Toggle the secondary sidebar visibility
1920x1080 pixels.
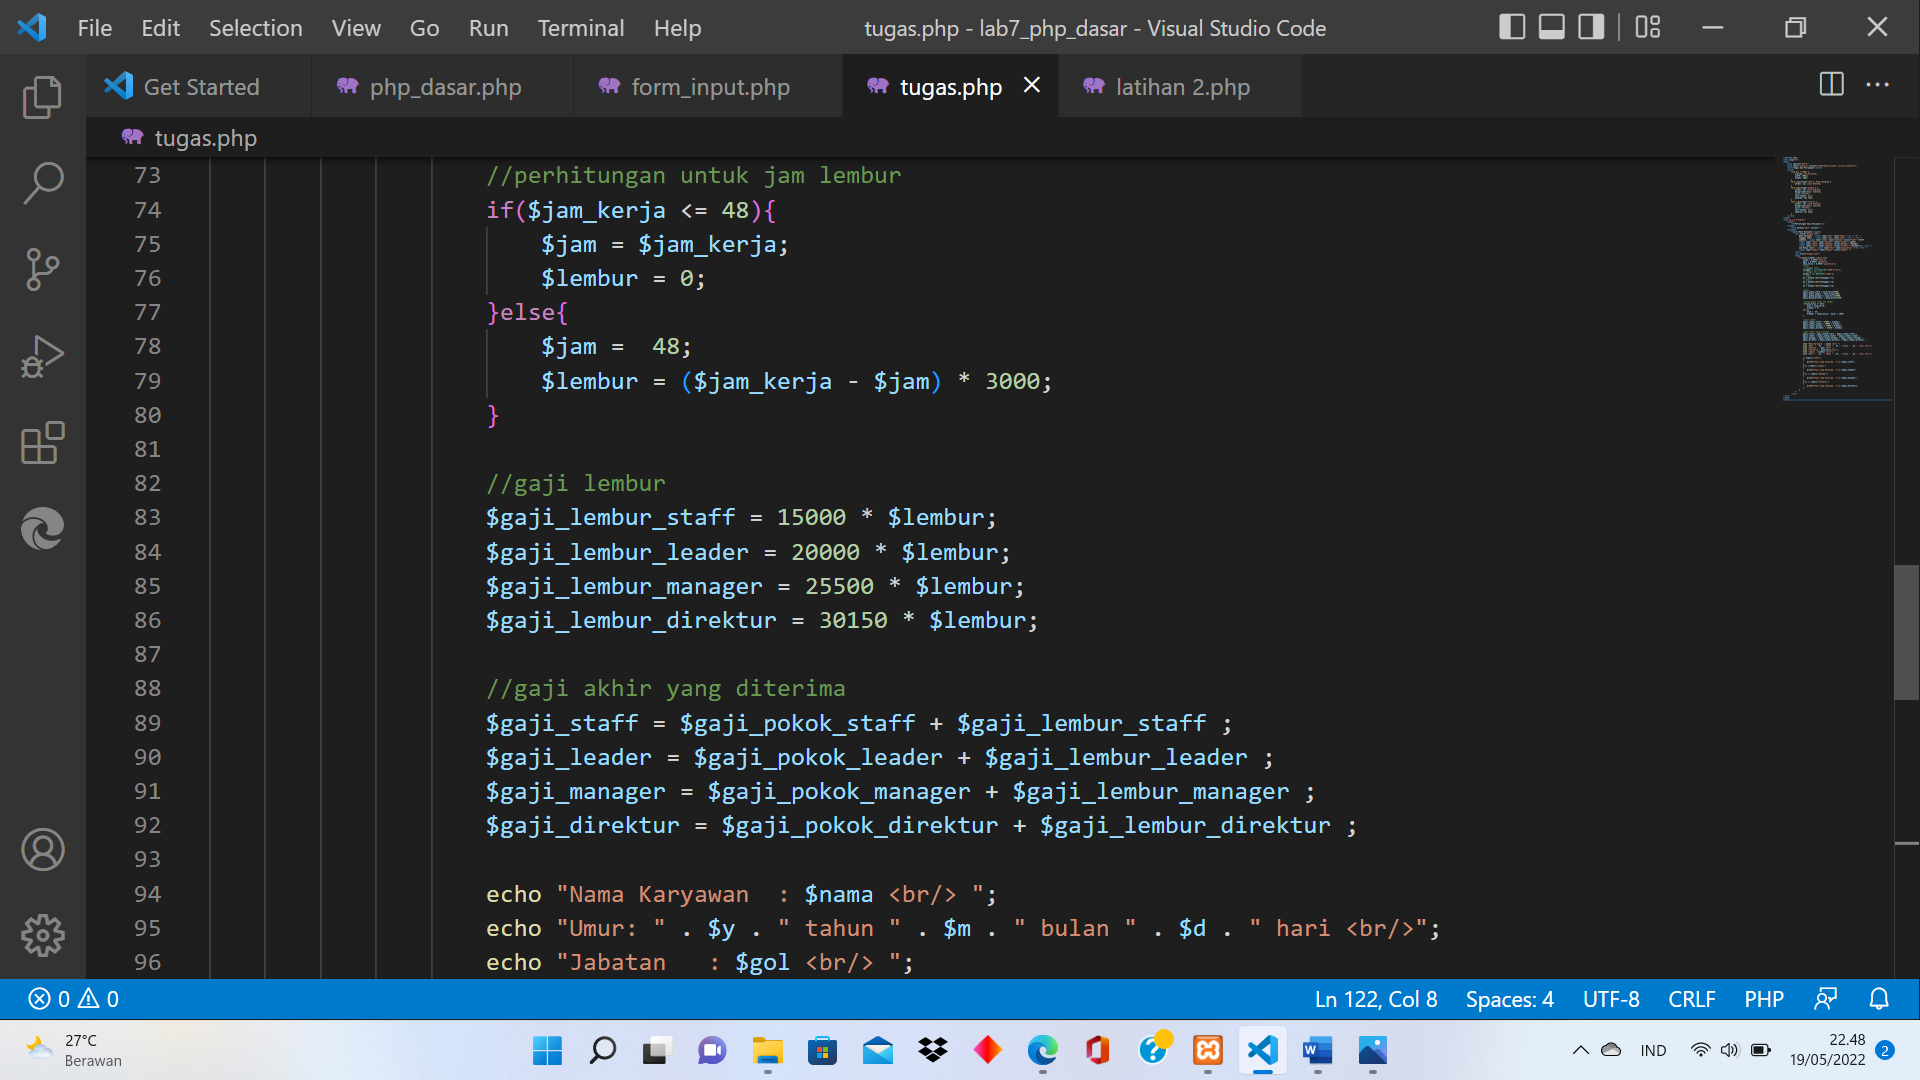(1589, 27)
